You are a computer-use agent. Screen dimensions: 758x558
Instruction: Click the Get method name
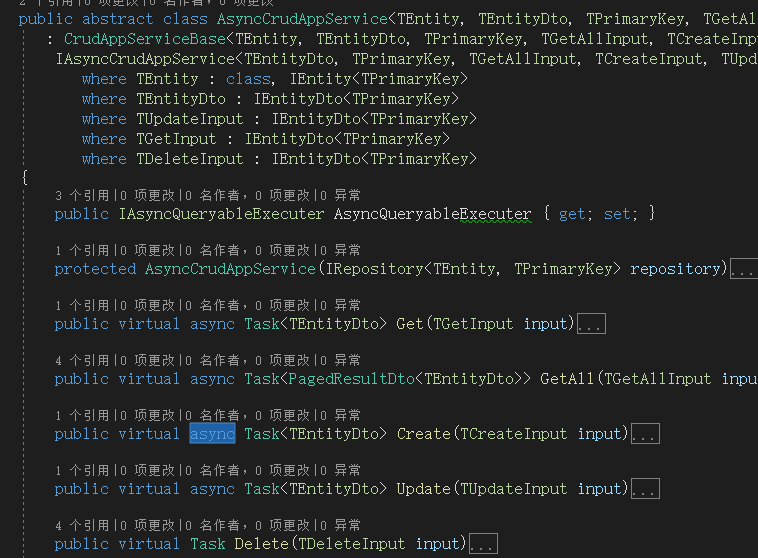click(409, 324)
